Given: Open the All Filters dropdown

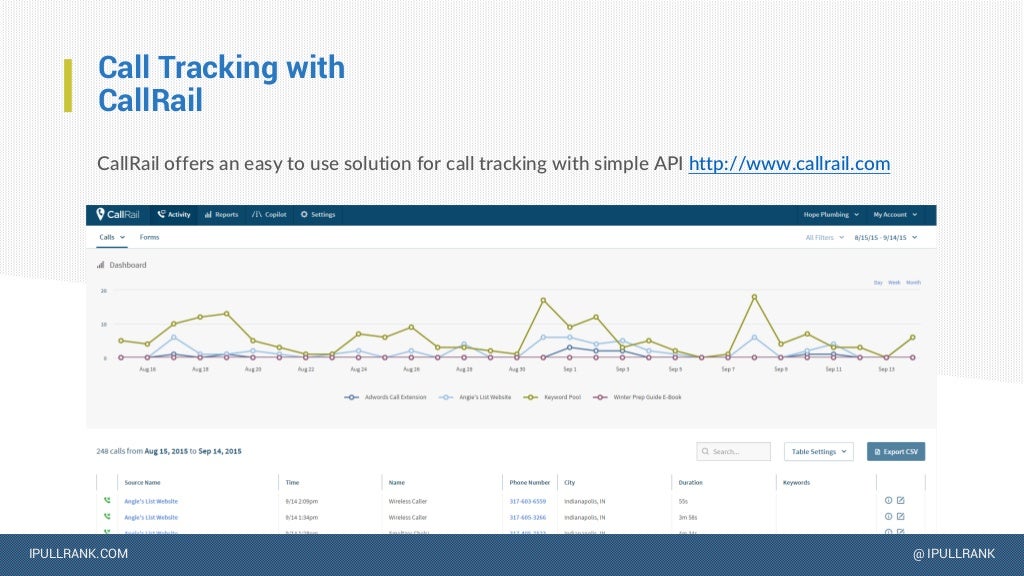Looking at the screenshot, I should coord(824,238).
